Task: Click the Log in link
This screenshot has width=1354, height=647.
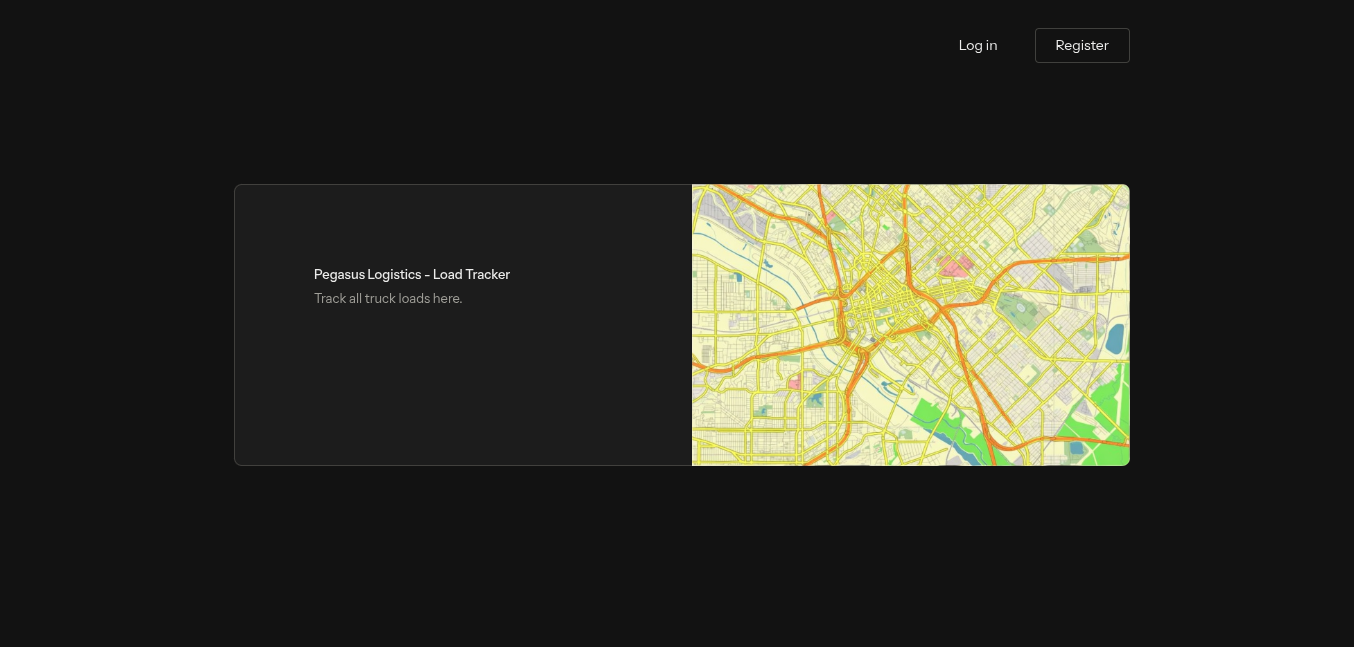Action: (x=978, y=45)
